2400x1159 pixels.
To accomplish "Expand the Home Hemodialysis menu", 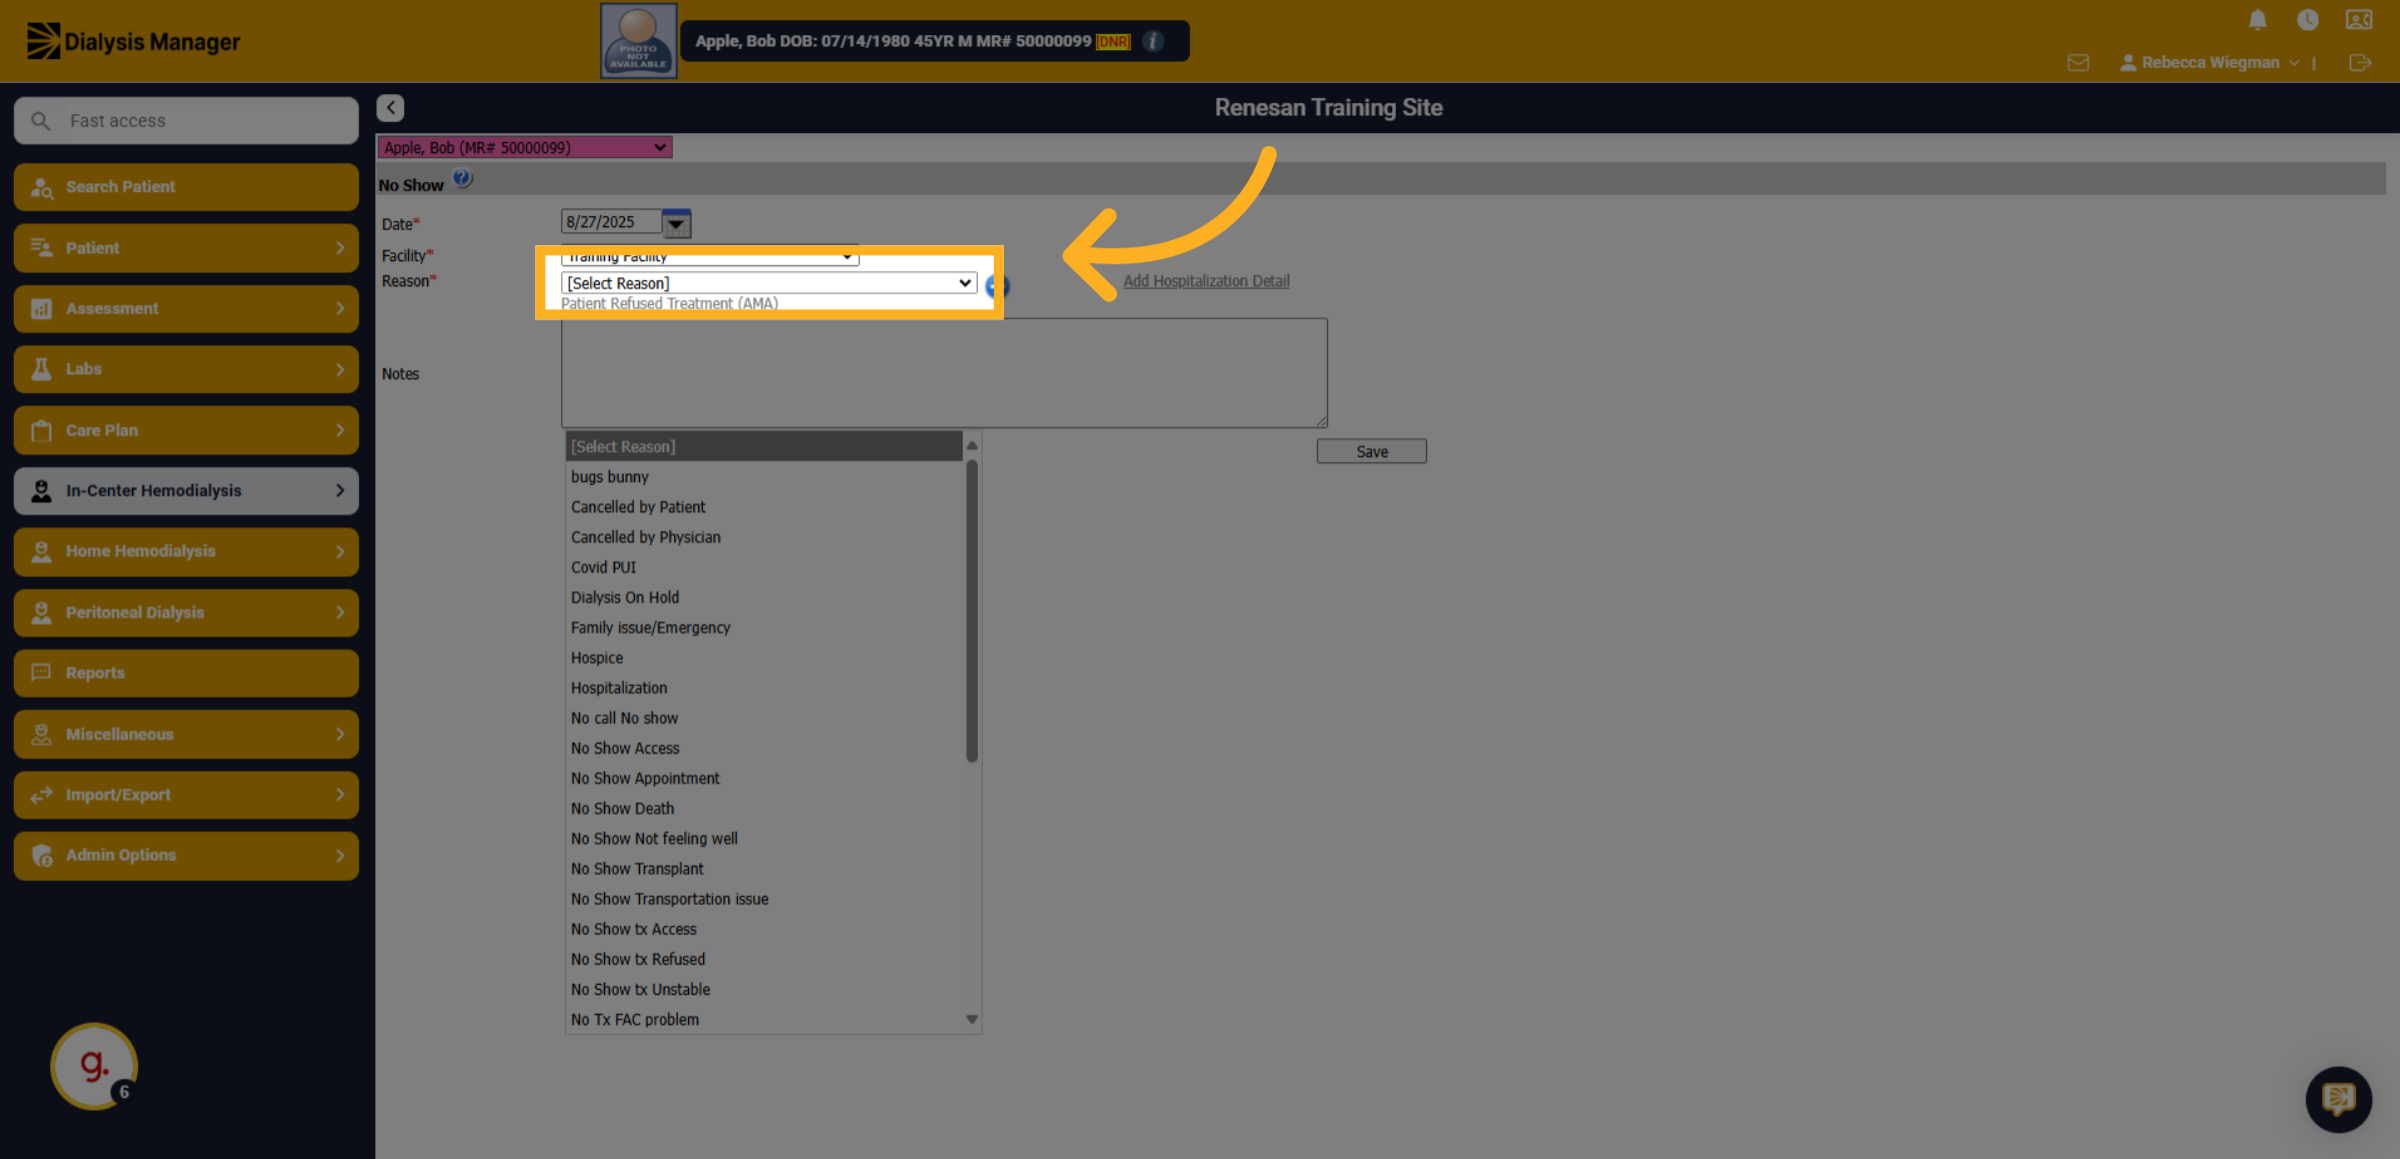I will [x=186, y=552].
